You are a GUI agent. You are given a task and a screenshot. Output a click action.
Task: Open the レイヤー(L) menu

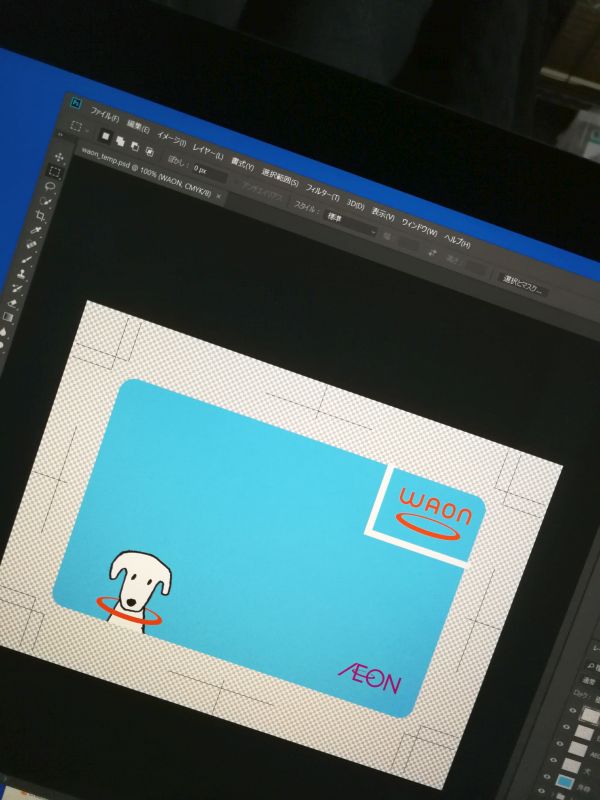click(208, 152)
